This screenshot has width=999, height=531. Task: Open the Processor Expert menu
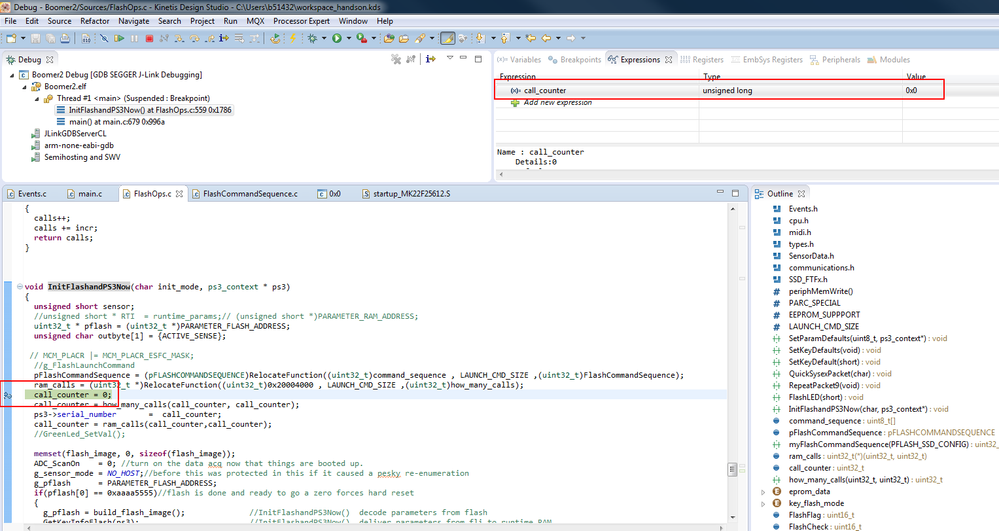point(301,21)
